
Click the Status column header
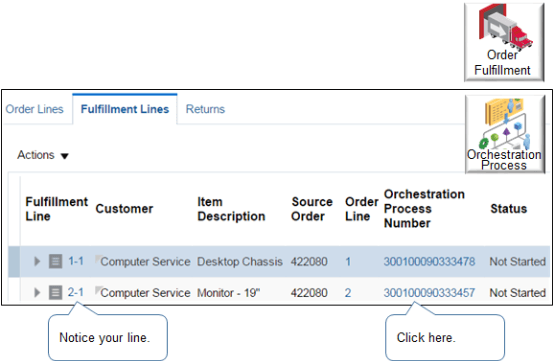[508, 209]
